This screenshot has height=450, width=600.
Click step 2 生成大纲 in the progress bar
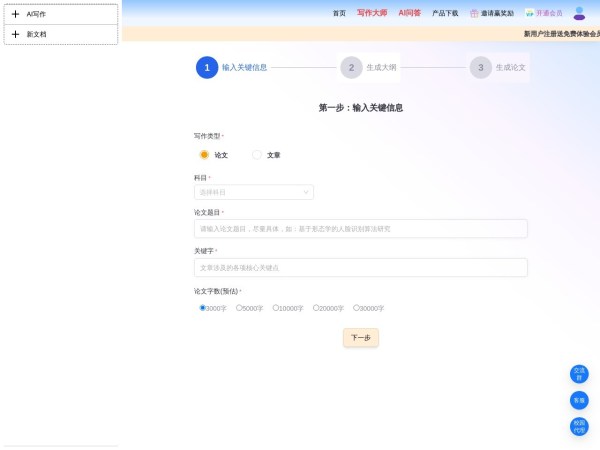click(351, 68)
